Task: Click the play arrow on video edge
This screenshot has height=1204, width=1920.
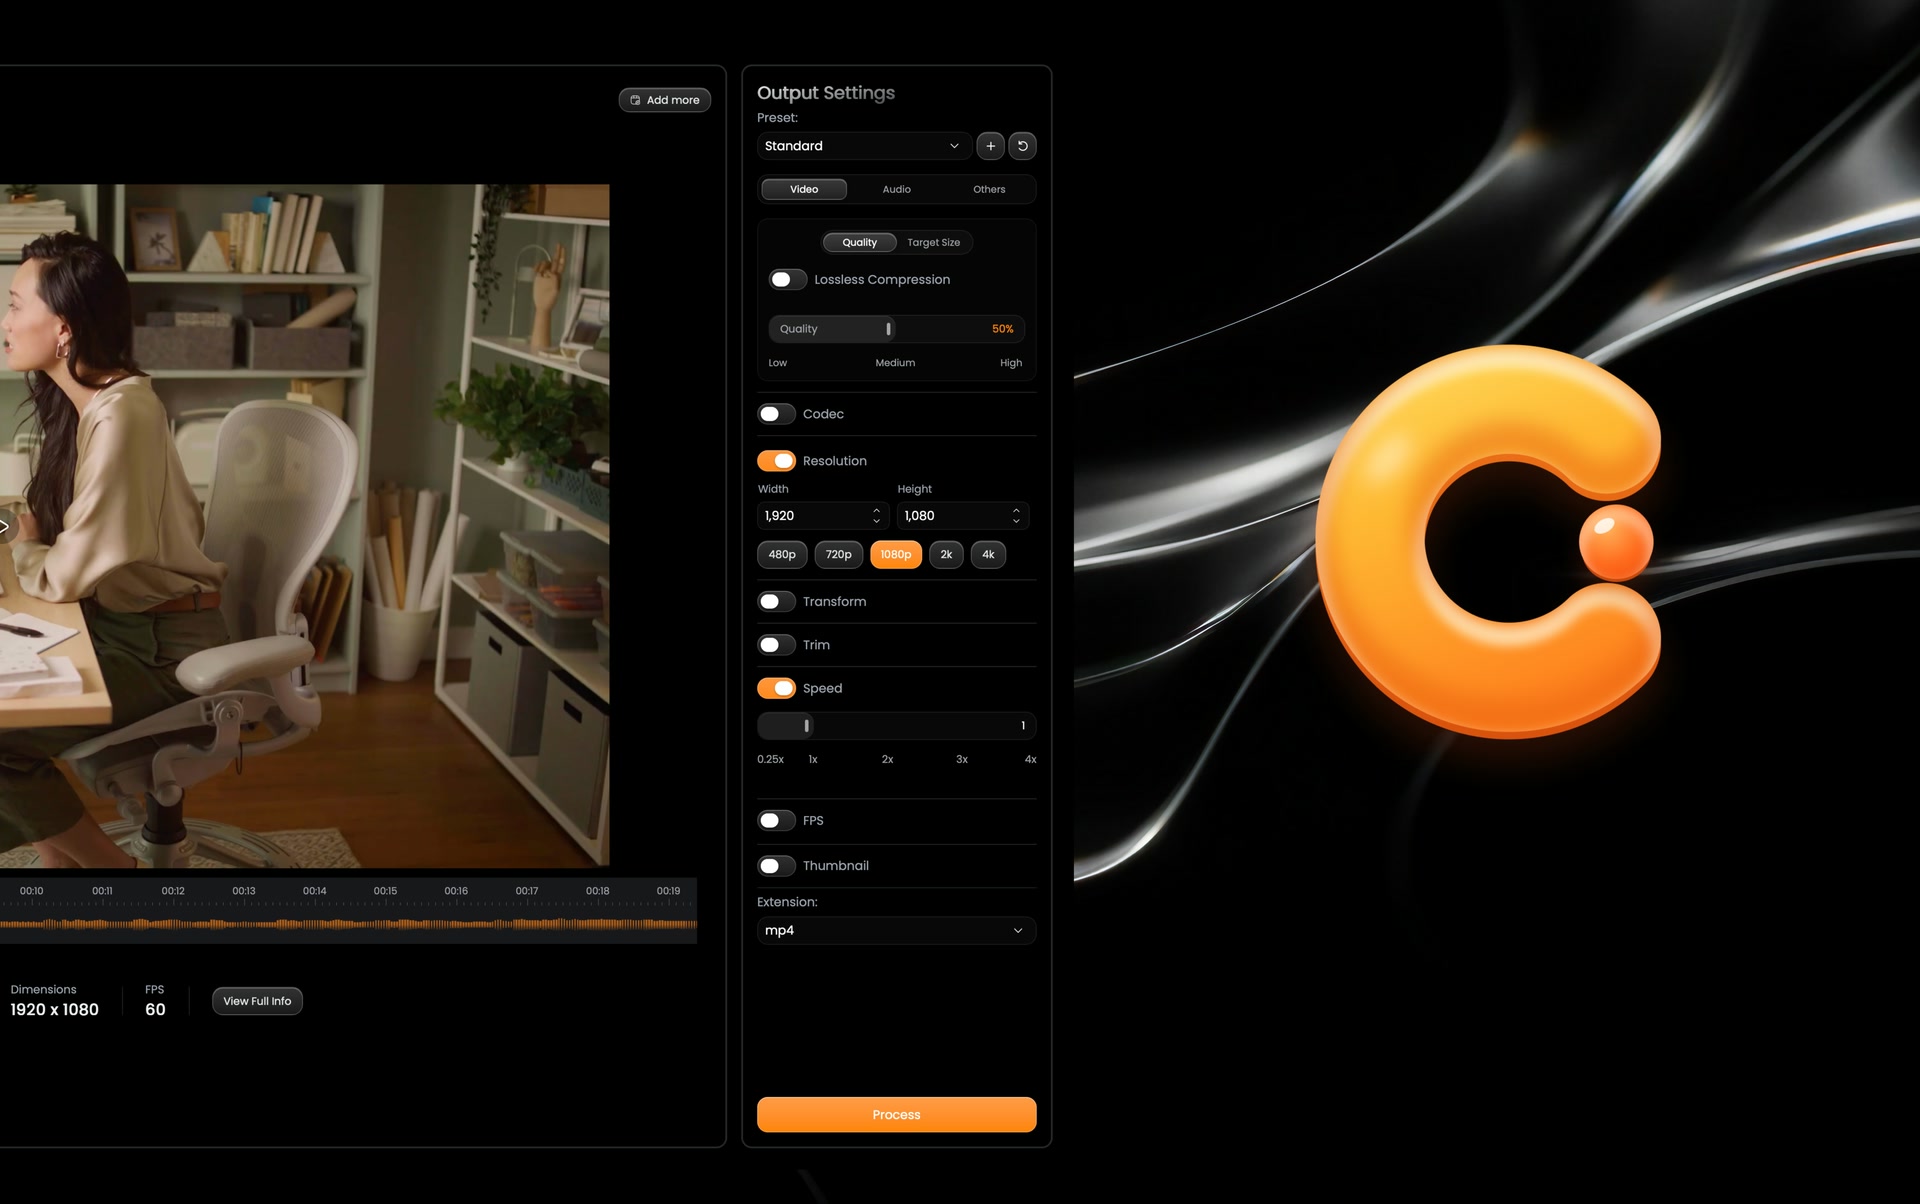Action: coord(5,526)
